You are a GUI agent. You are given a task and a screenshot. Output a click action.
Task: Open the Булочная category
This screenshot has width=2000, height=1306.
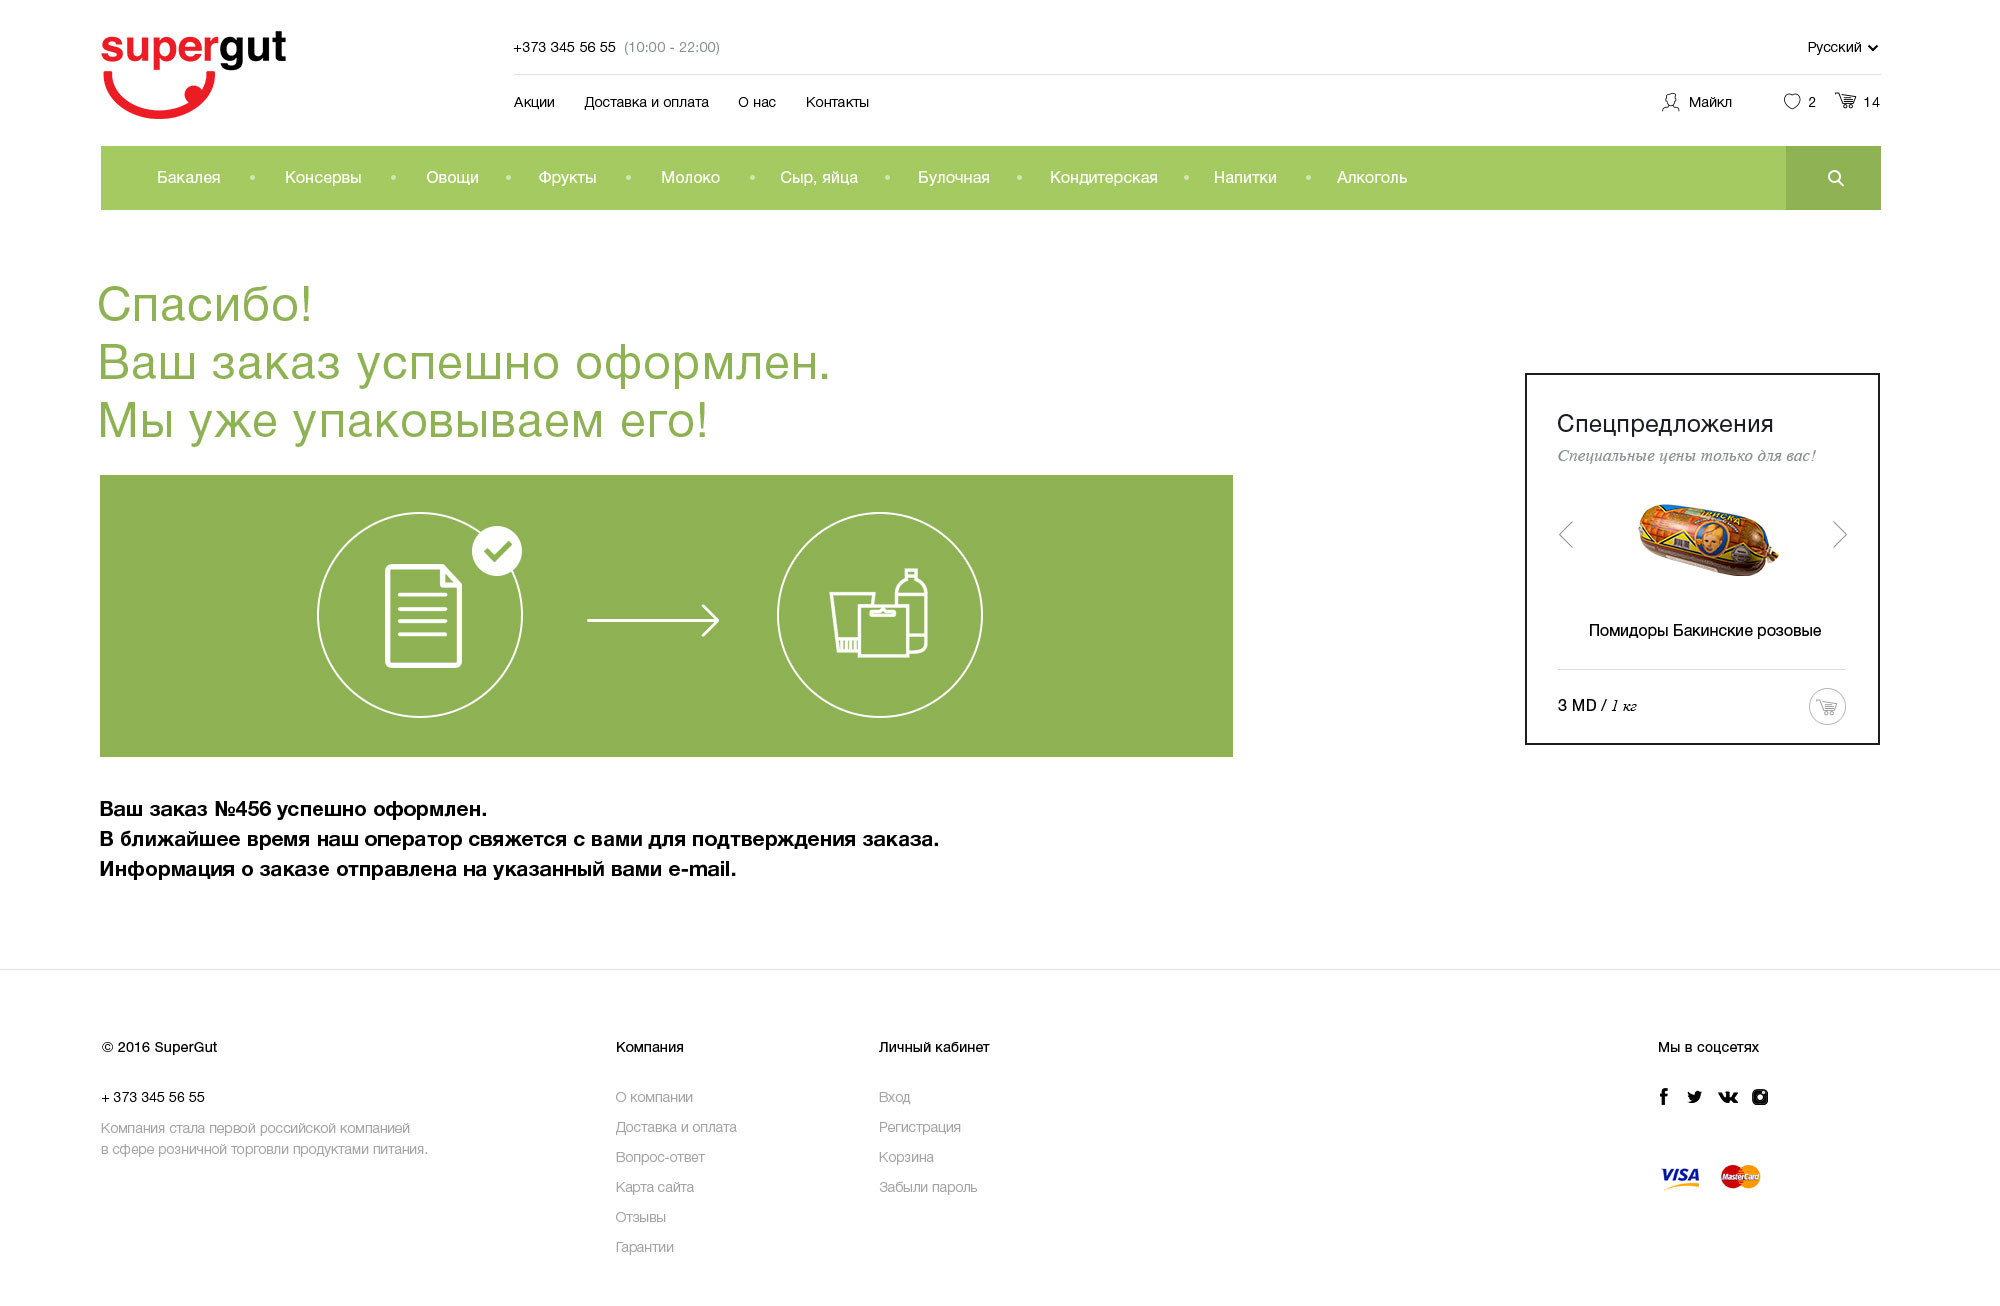click(x=954, y=178)
